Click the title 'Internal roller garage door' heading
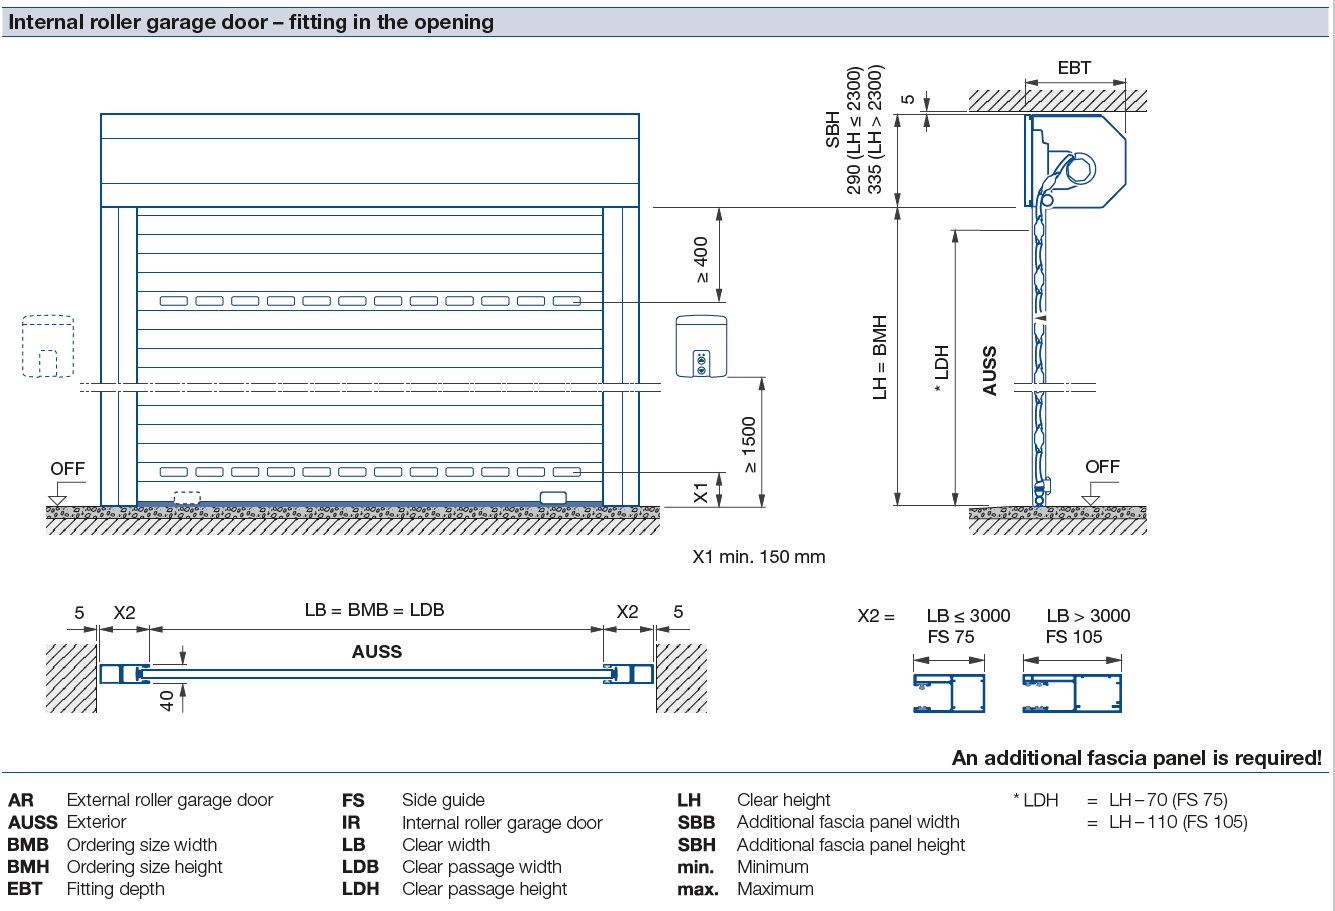Image resolution: width=1335 pixels, height=911 pixels. pyautogui.click(x=251, y=22)
